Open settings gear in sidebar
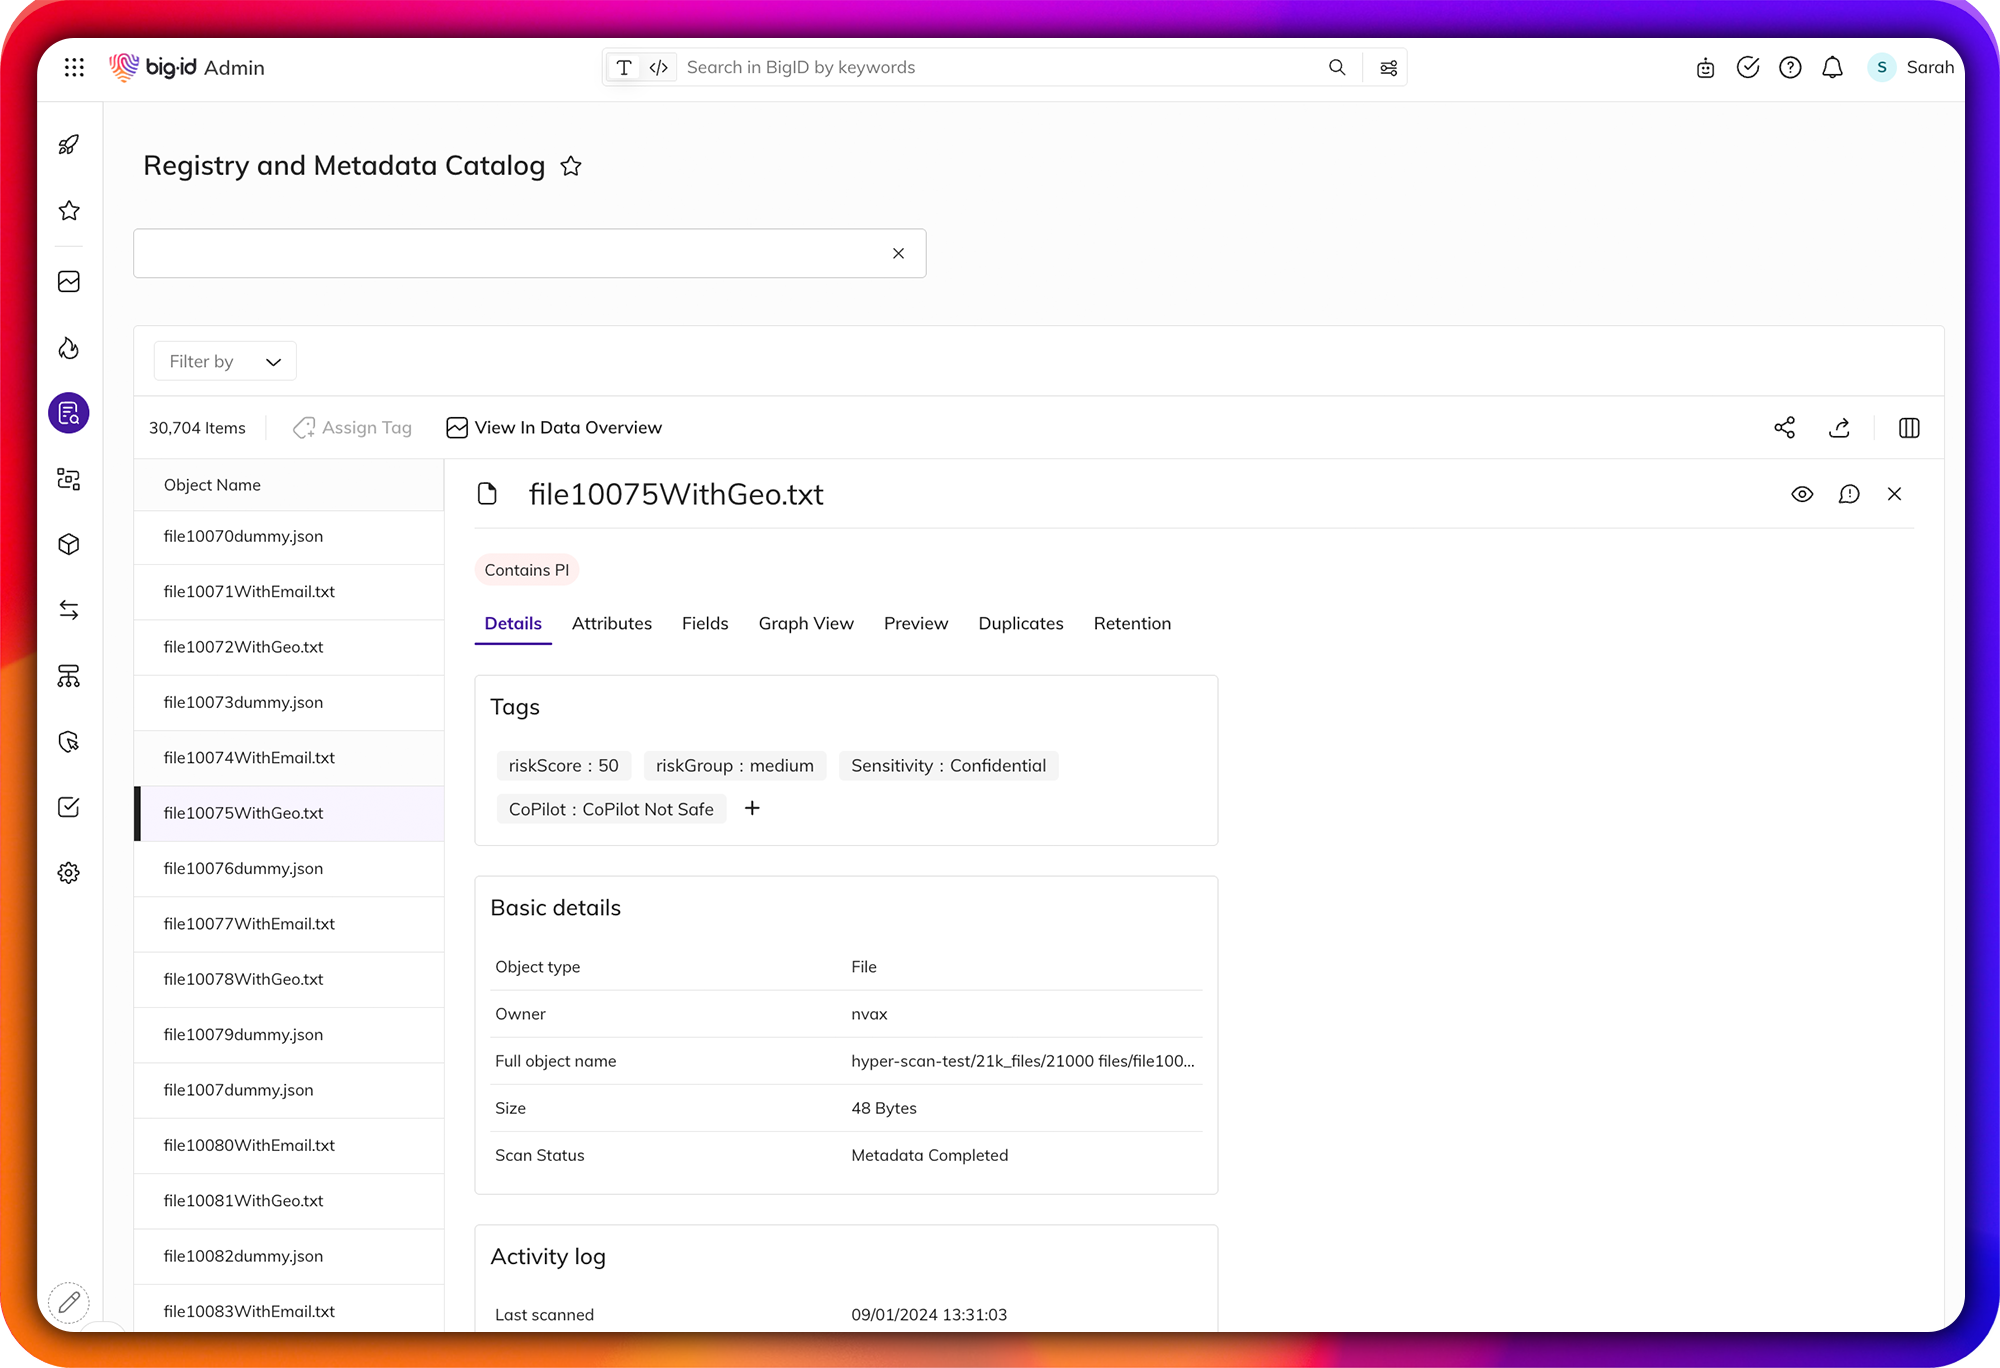2000x1368 pixels. click(x=69, y=873)
